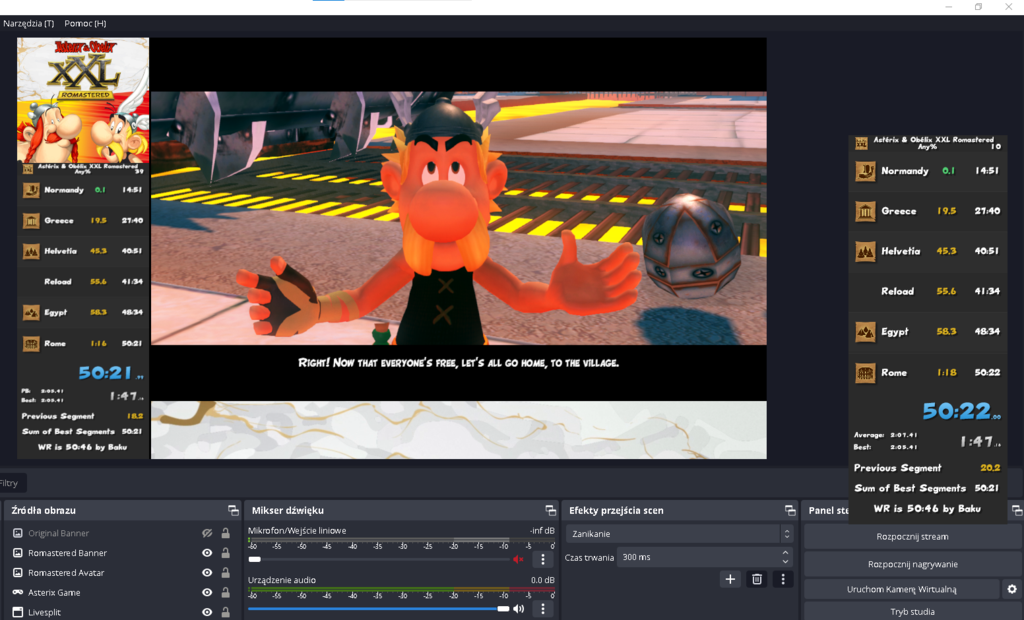Delete scene transition using the trash icon
The image size is (1024, 620).
[x=757, y=579]
